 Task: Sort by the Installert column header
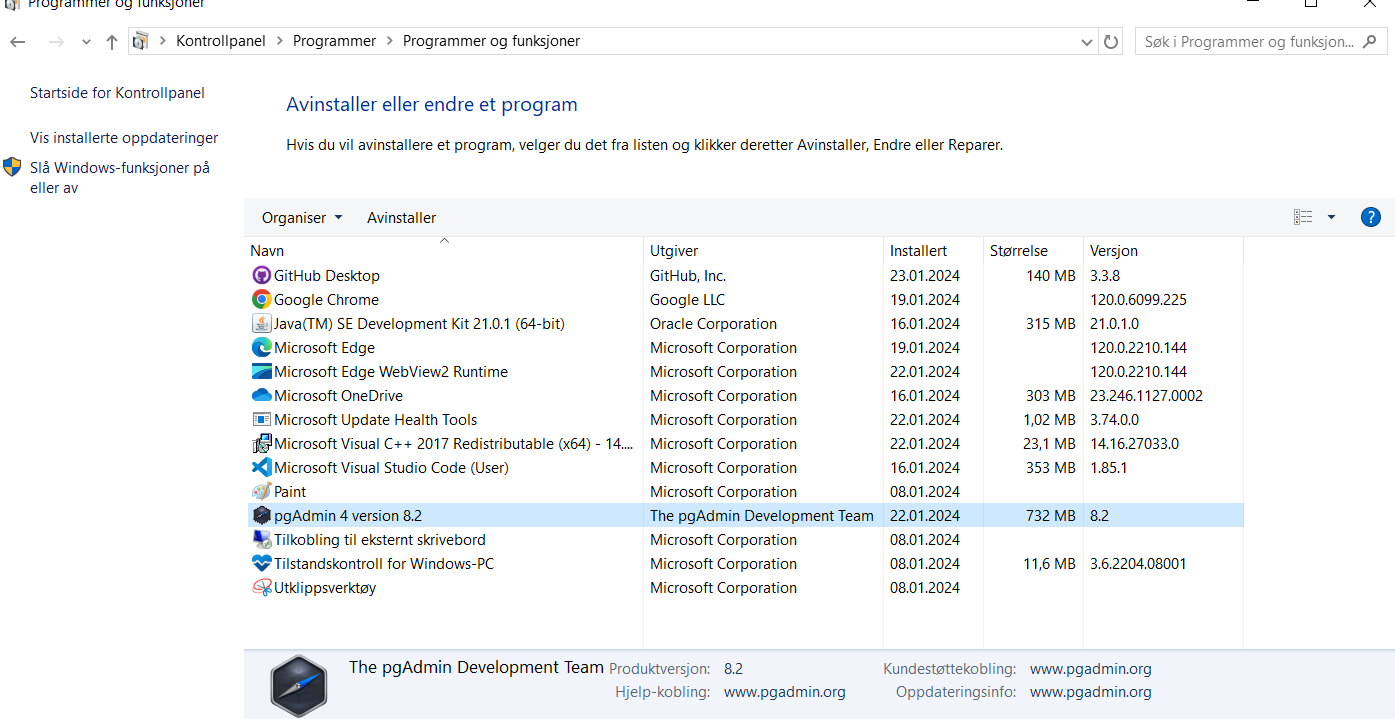coord(934,251)
